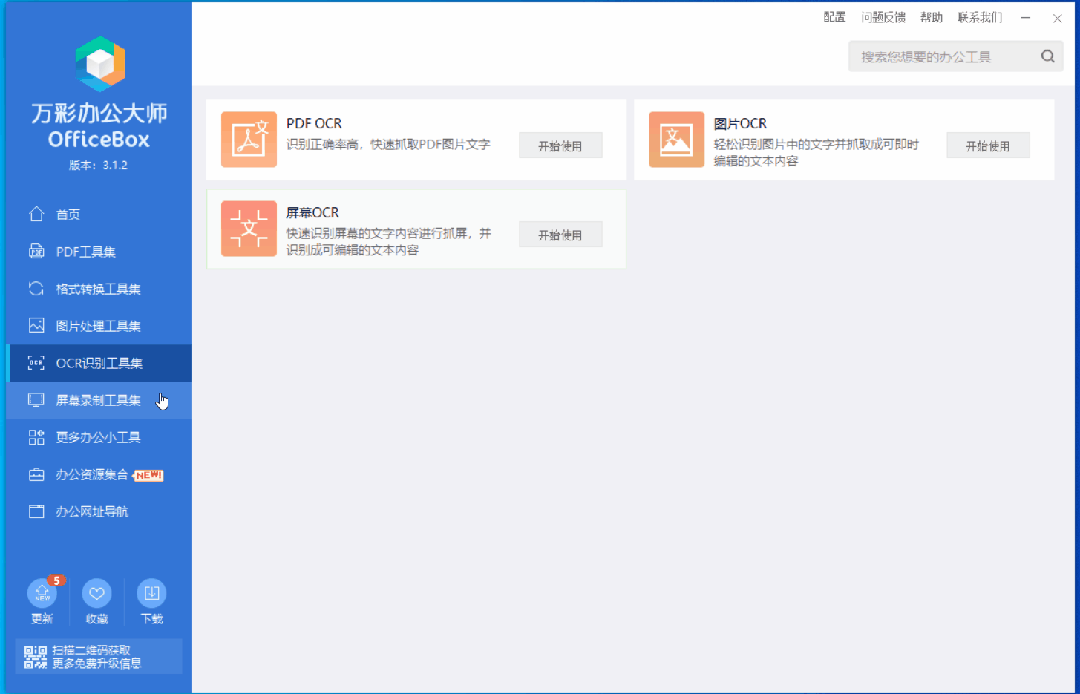Image resolution: width=1080 pixels, height=694 pixels.
Task: Click the 下载 download icon
Action: coord(152,593)
